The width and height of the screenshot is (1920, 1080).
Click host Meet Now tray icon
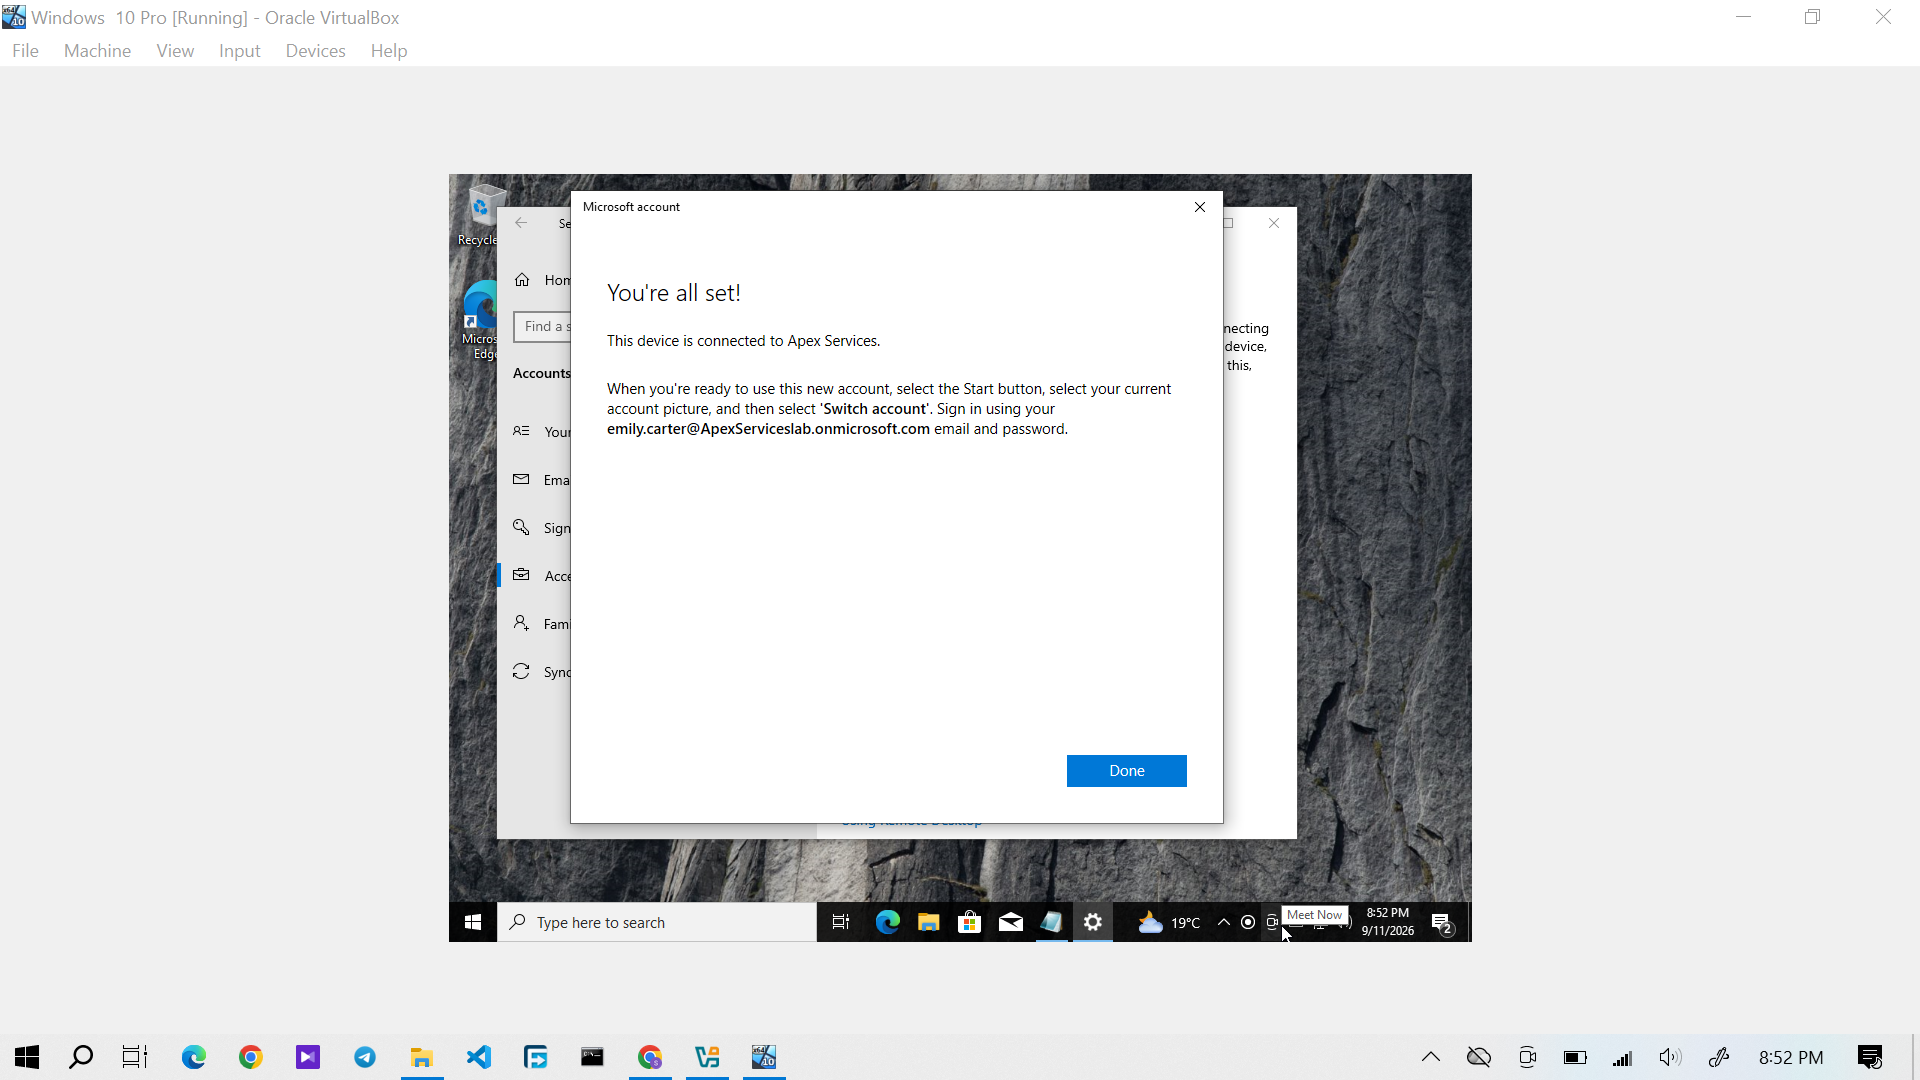pos(1527,1057)
